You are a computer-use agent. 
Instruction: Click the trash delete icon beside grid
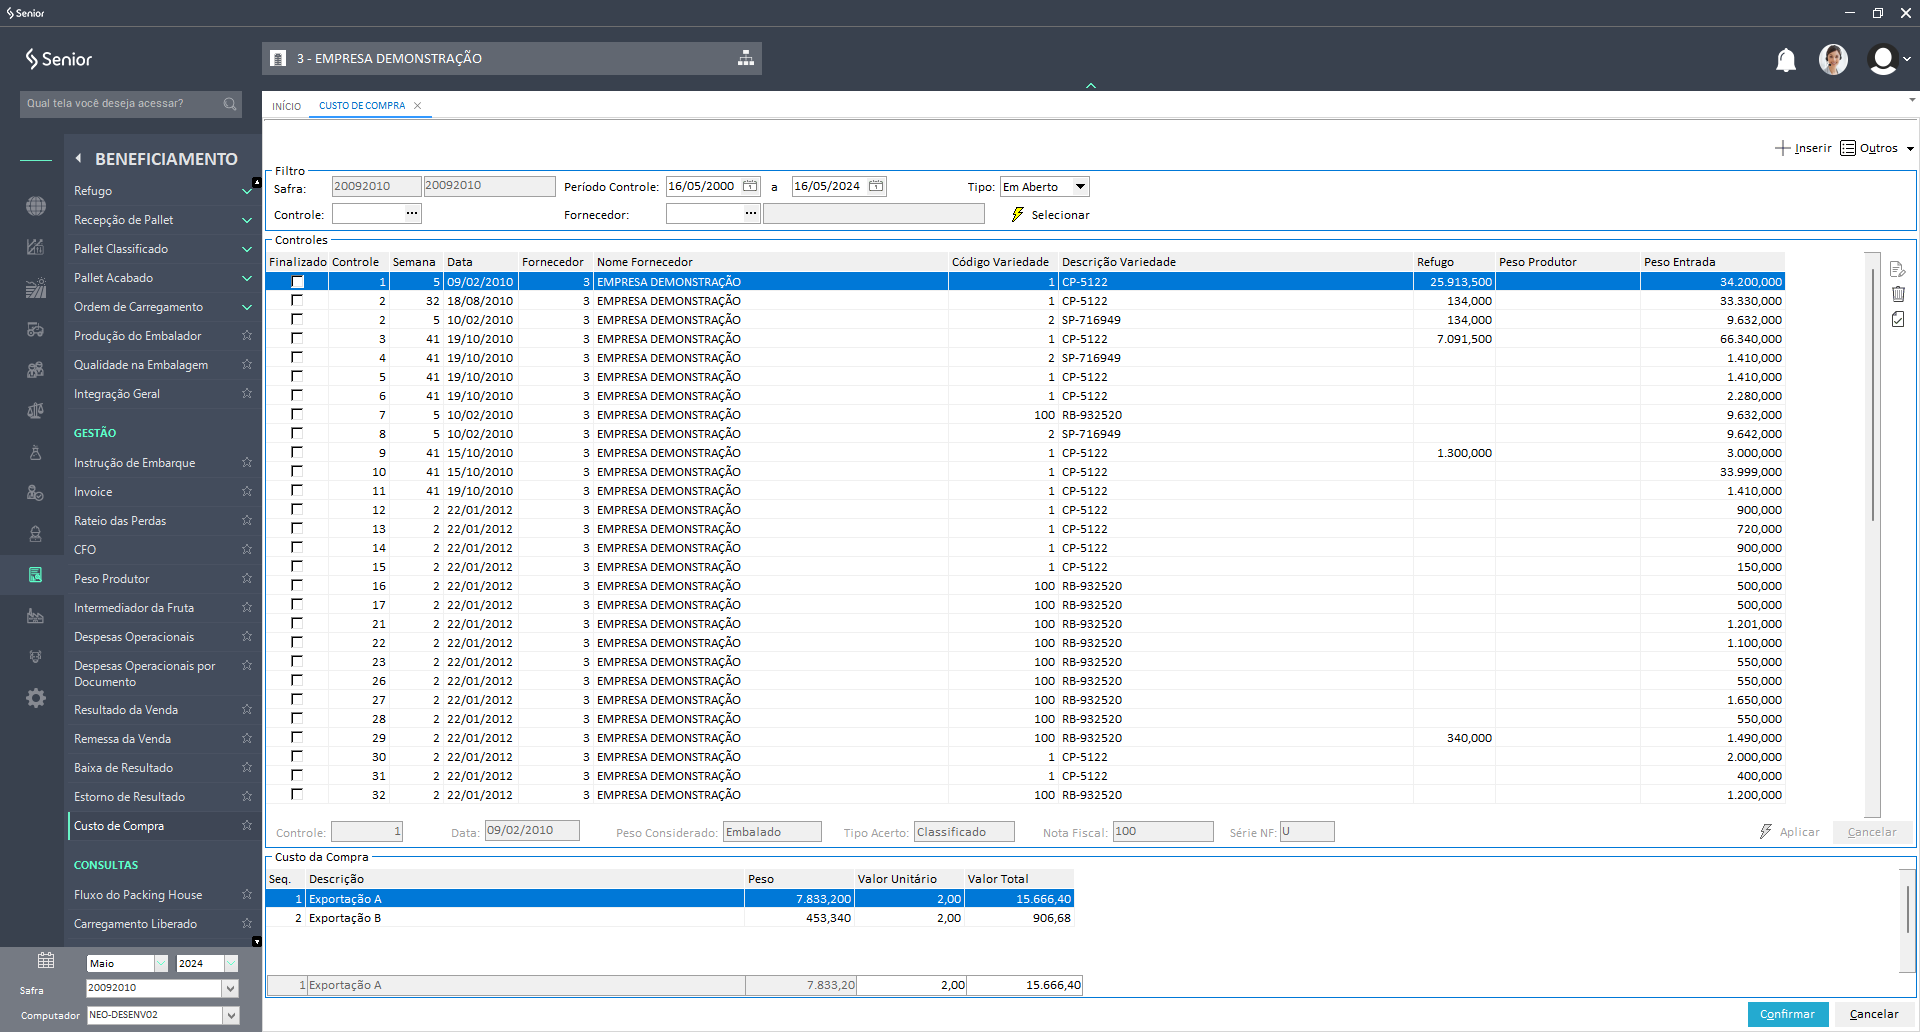pyautogui.click(x=1898, y=294)
